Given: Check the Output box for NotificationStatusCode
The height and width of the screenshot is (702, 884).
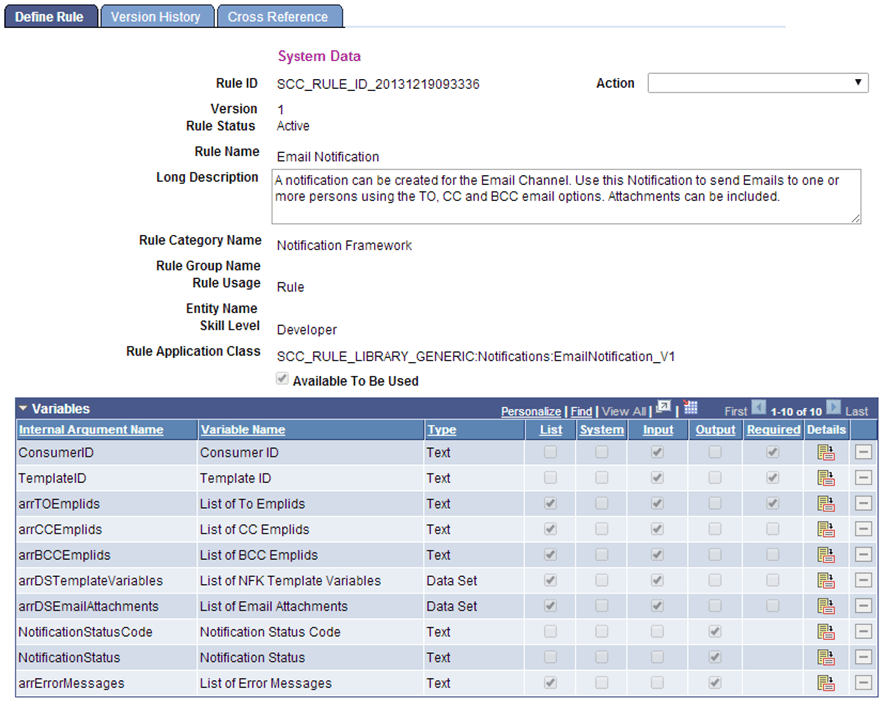Looking at the screenshot, I should point(715,631).
